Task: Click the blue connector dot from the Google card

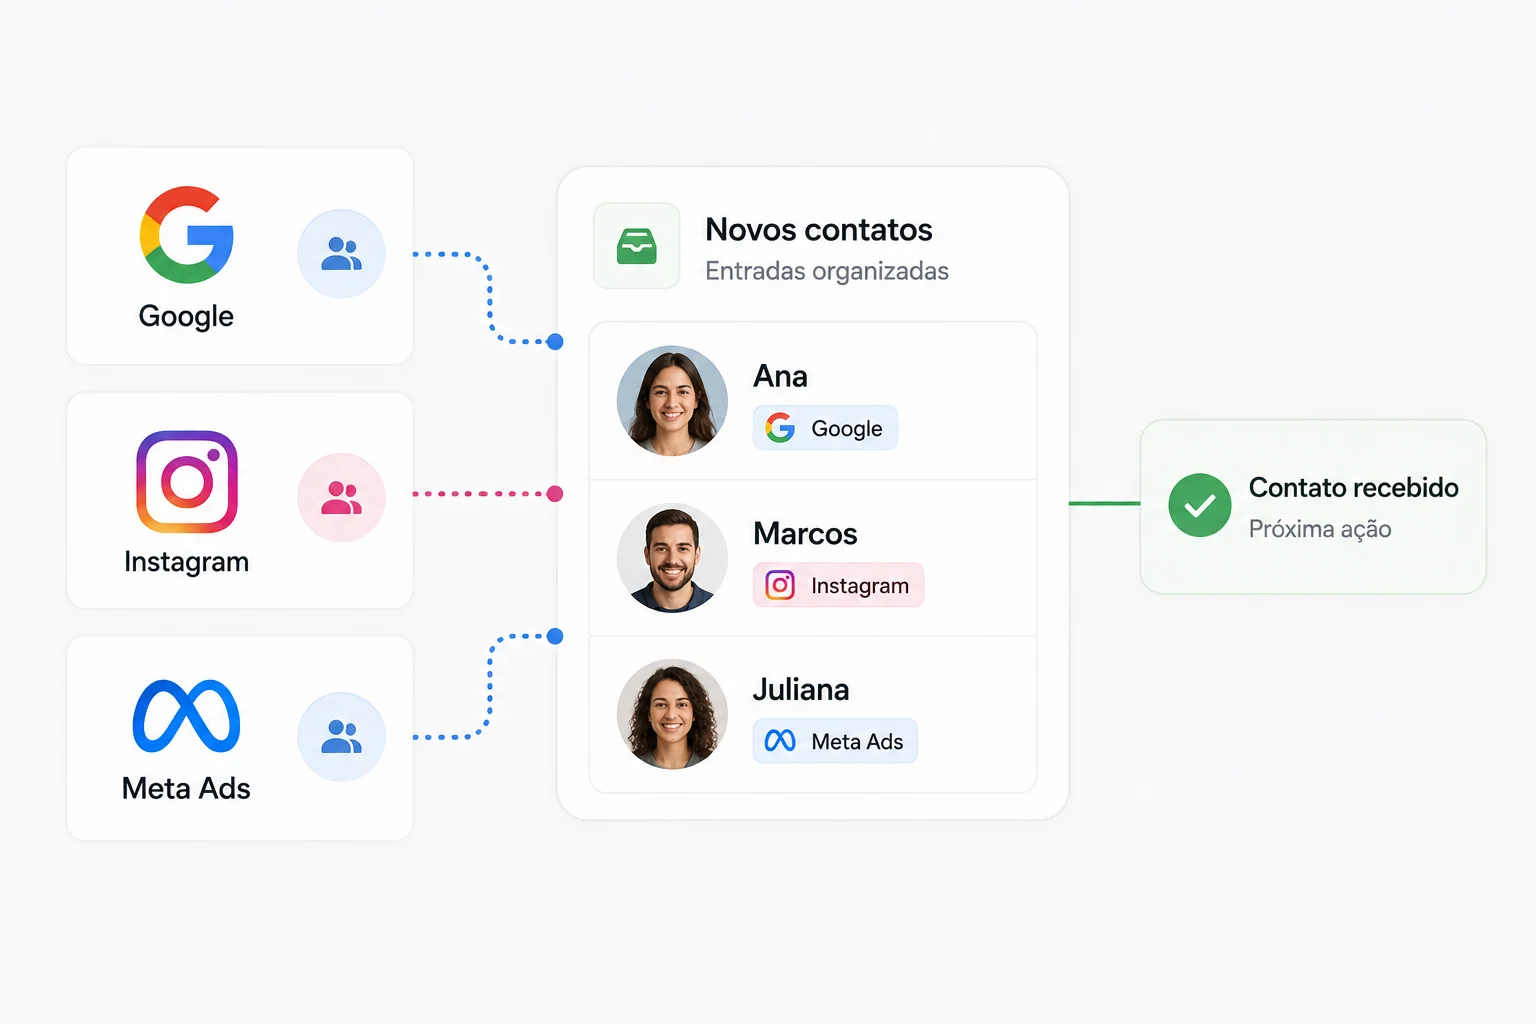Action: tap(555, 342)
